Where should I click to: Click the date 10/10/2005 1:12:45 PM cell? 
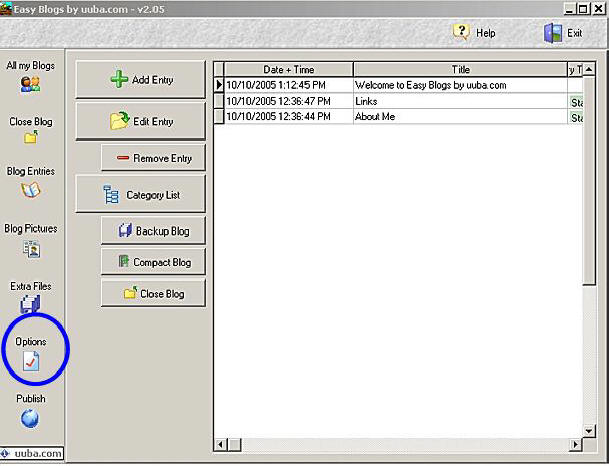[x=289, y=85]
